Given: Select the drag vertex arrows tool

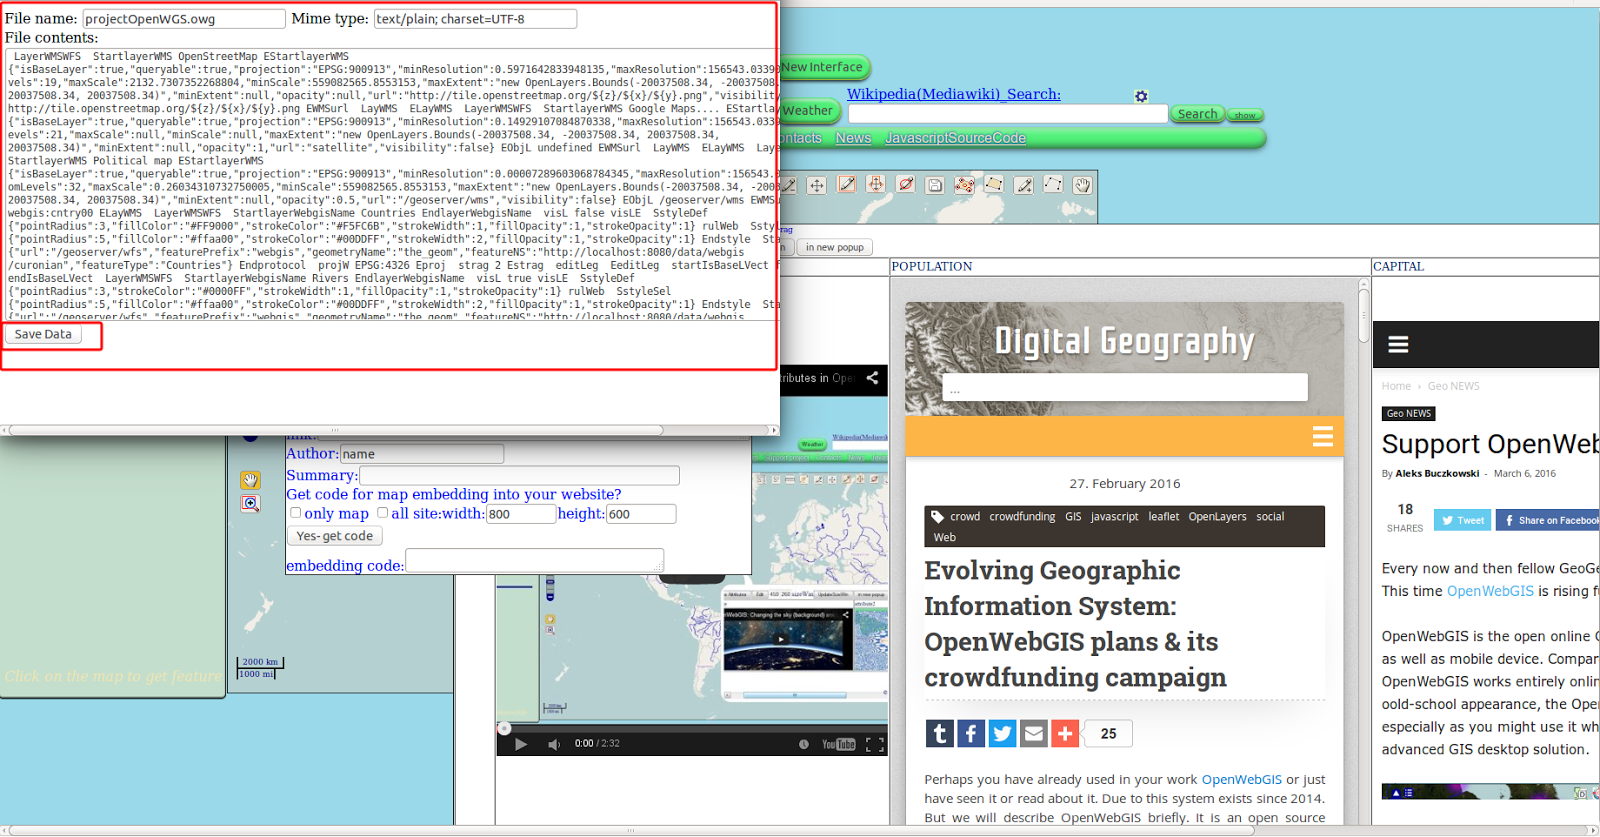Looking at the screenshot, I should 876,184.
